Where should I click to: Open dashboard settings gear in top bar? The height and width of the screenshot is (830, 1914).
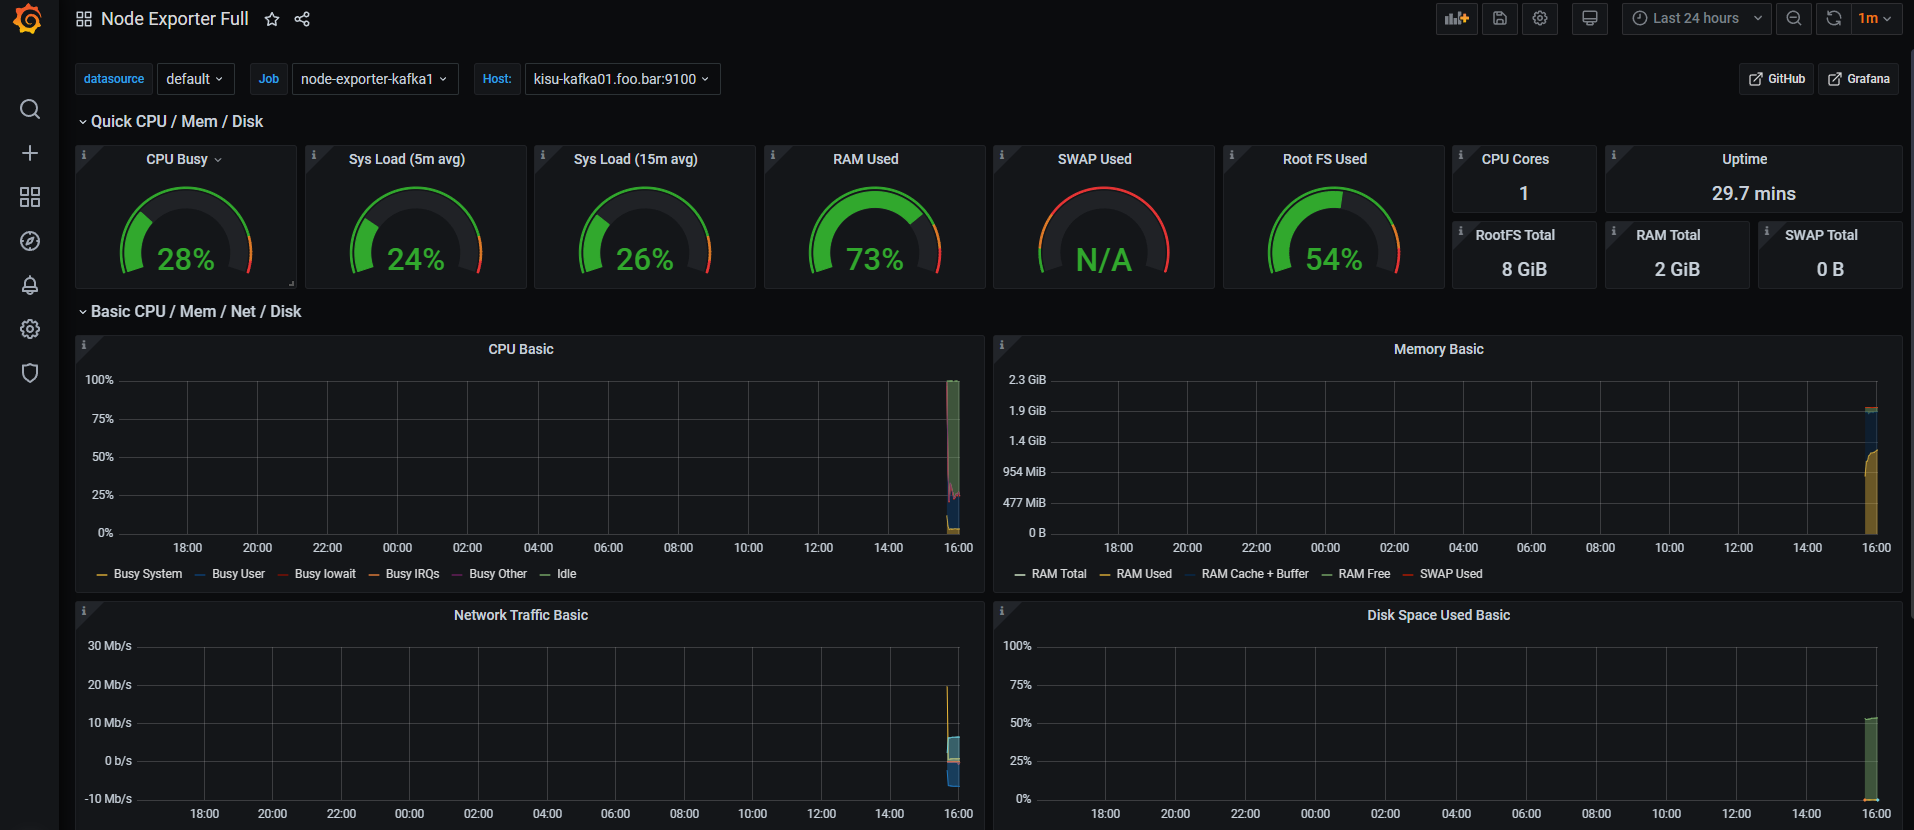[1540, 18]
